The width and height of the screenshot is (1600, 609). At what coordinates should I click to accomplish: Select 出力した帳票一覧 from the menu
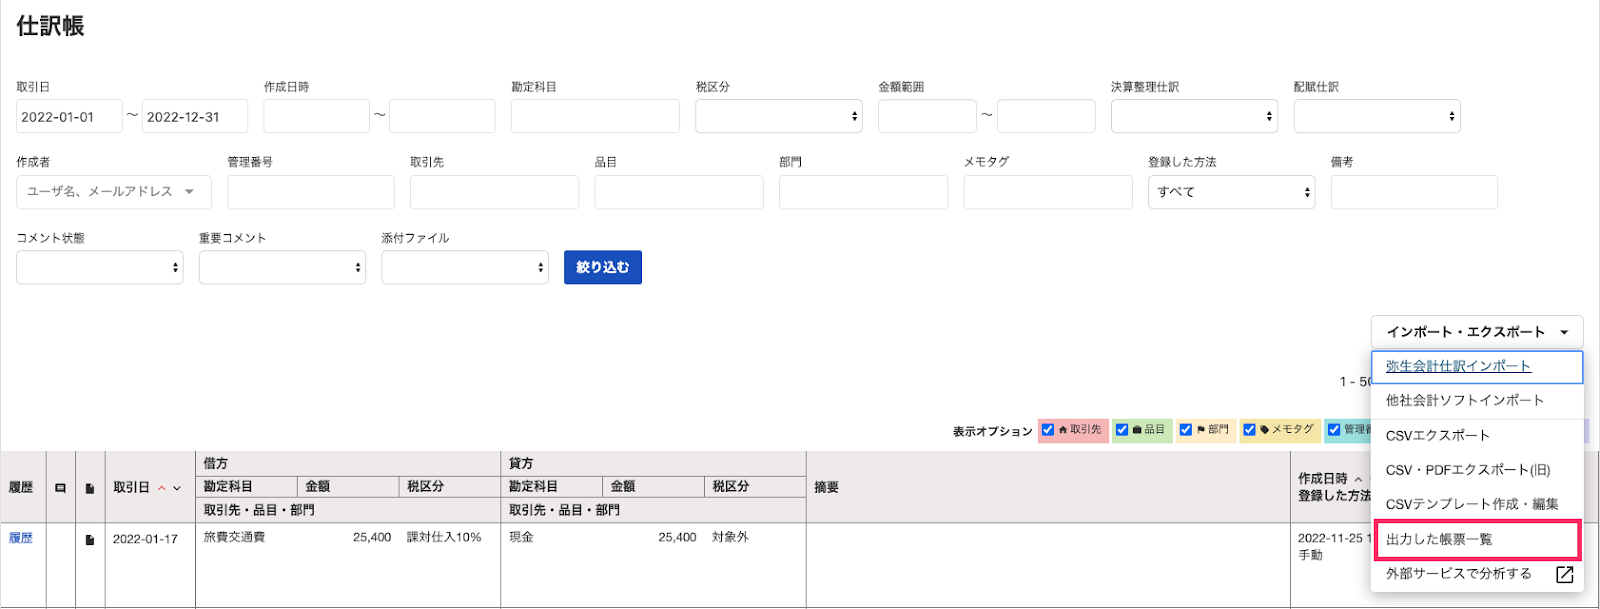tap(1439, 539)
